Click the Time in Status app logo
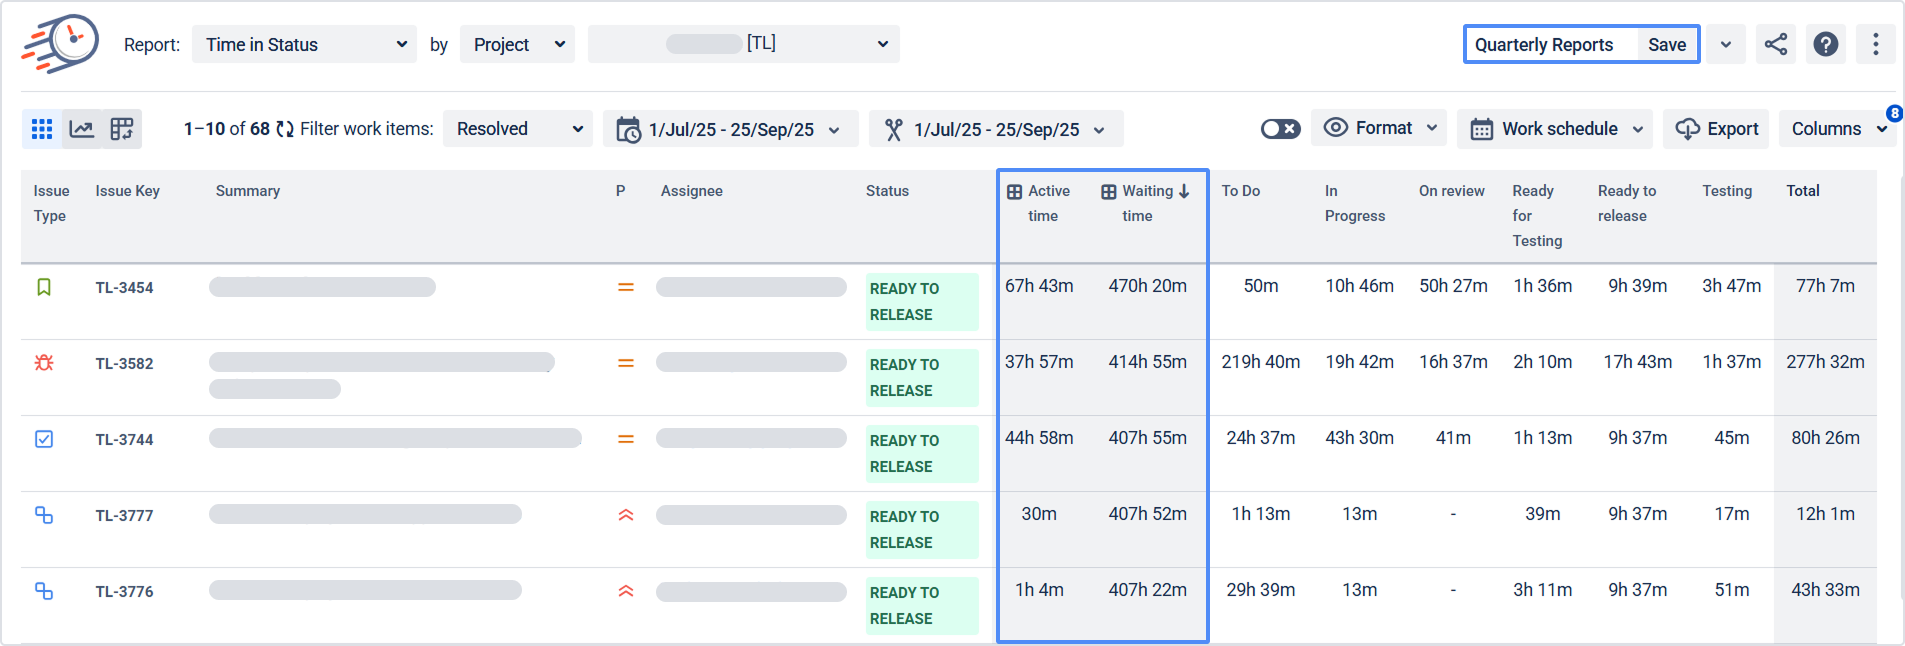Image resolution: width=1905 pixels, height=646 pixels. point(60,44)
